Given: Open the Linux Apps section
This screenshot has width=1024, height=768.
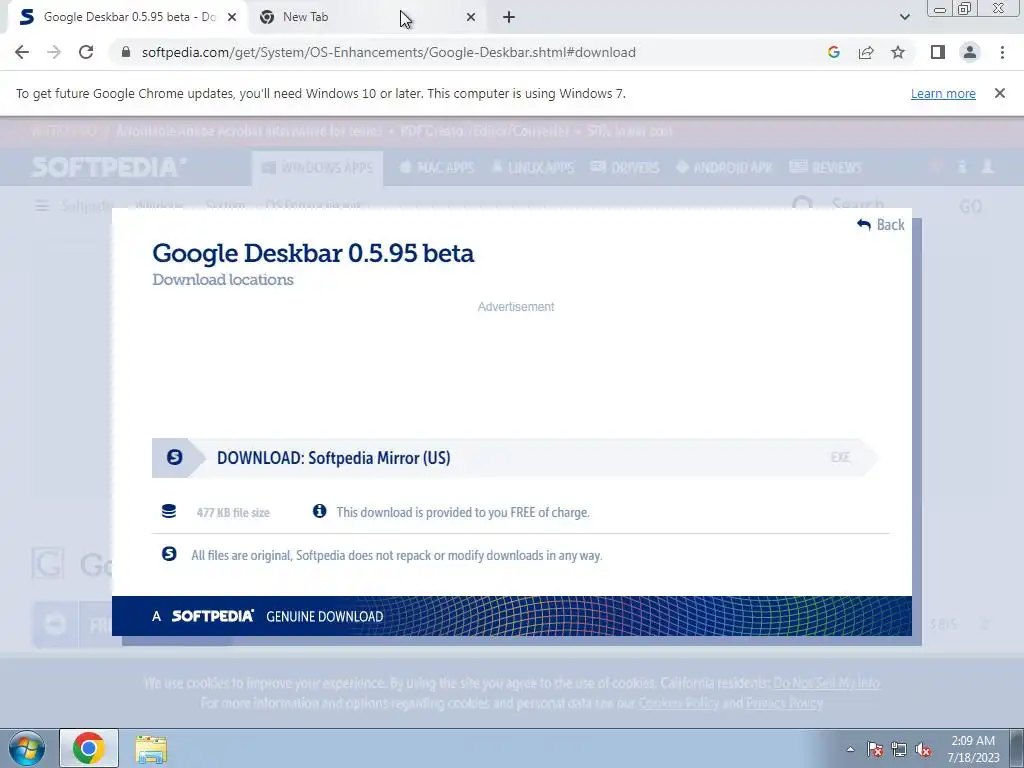Looking at the screenshot, I should point(533,168).
